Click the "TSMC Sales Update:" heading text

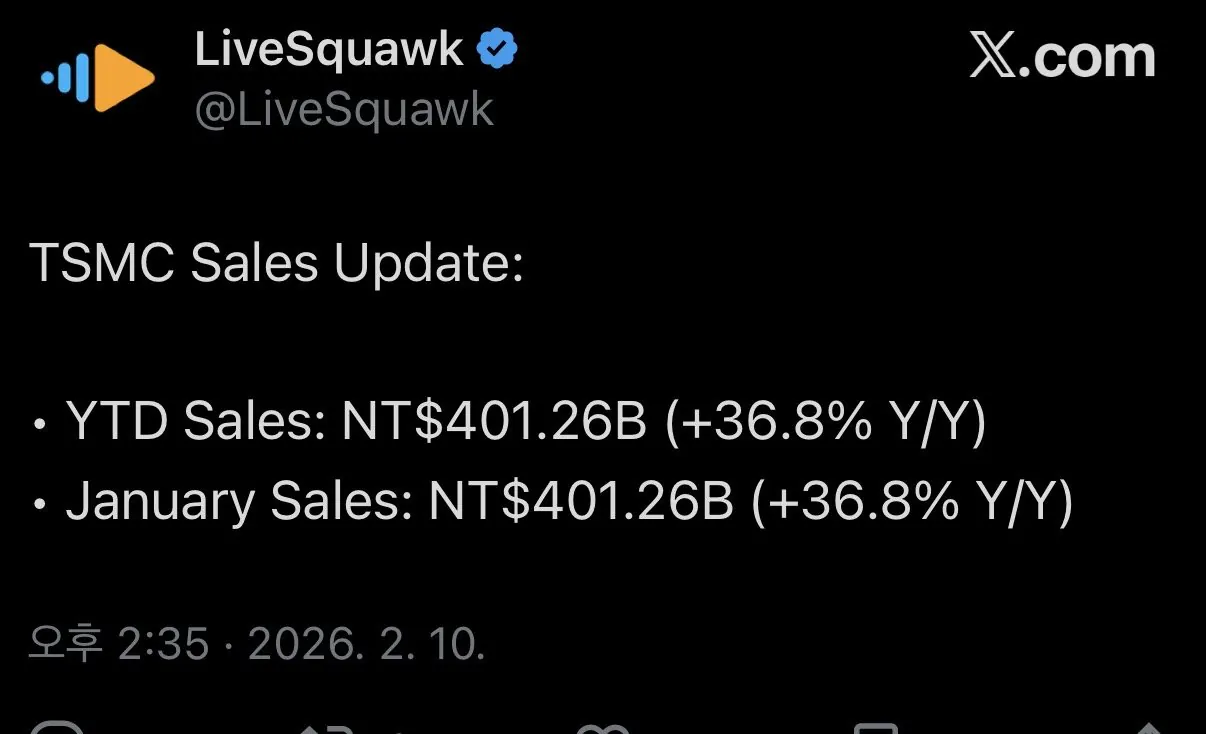tap(277, 264)
